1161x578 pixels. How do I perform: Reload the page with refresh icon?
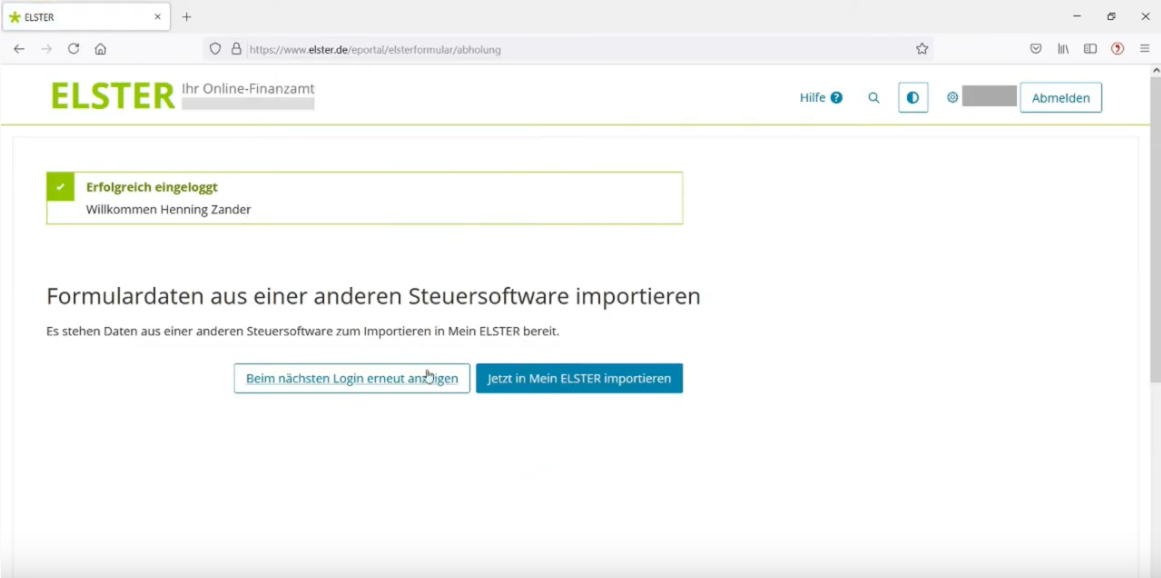click(x=73, y=49)
